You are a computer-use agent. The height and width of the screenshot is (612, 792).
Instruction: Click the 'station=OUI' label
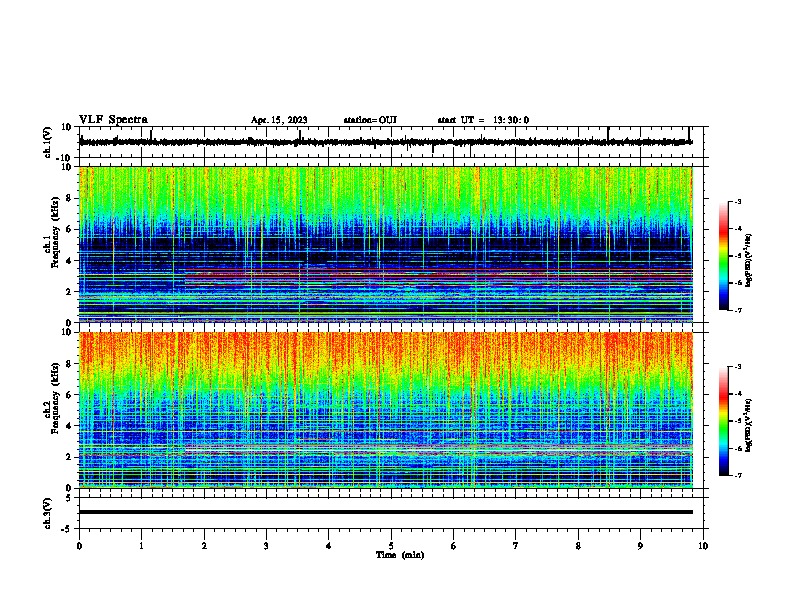coord(370,120)
